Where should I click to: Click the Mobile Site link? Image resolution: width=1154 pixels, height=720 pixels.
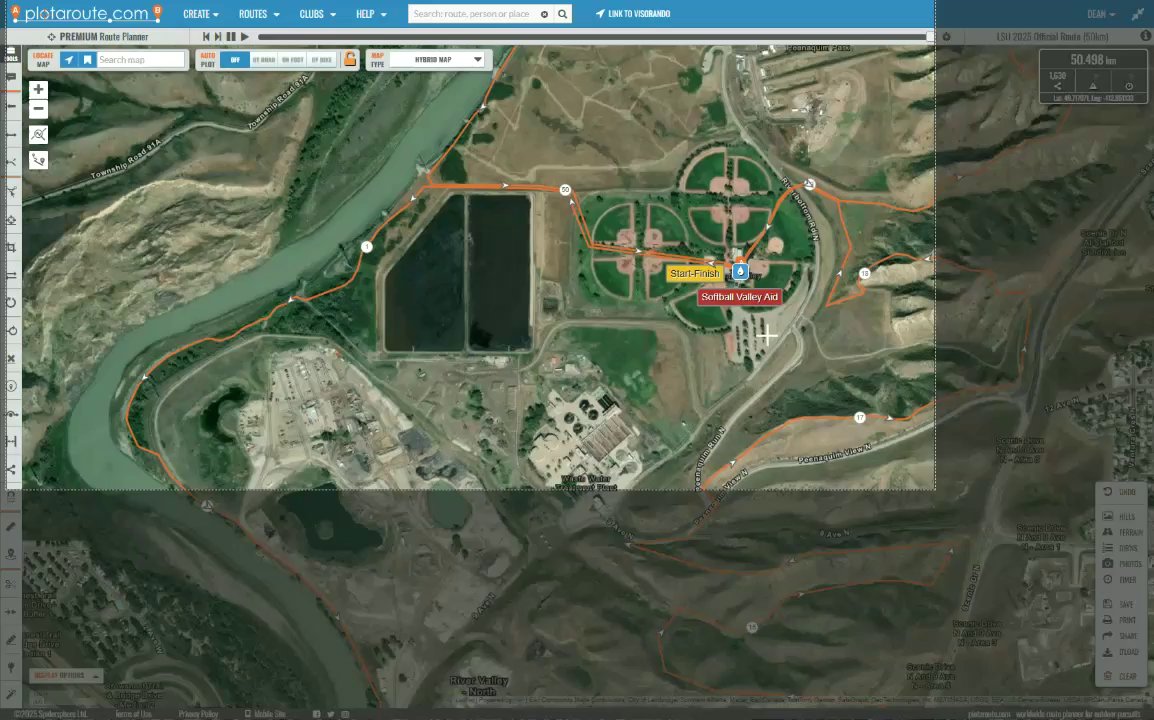click(265, 713)
